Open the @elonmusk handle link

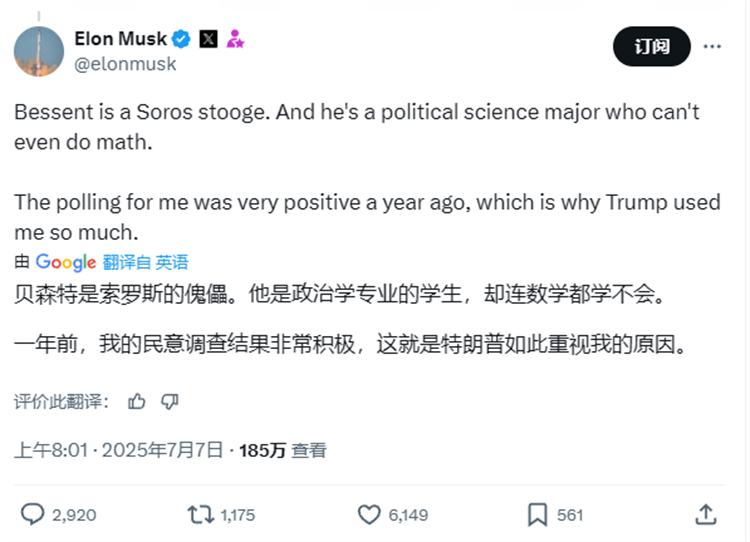(x=125, y=64)
